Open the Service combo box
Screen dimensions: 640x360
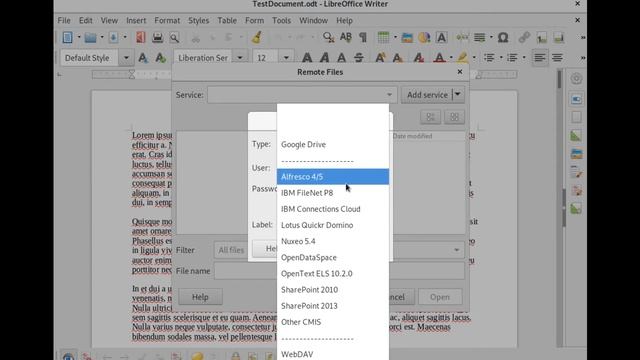302,95
